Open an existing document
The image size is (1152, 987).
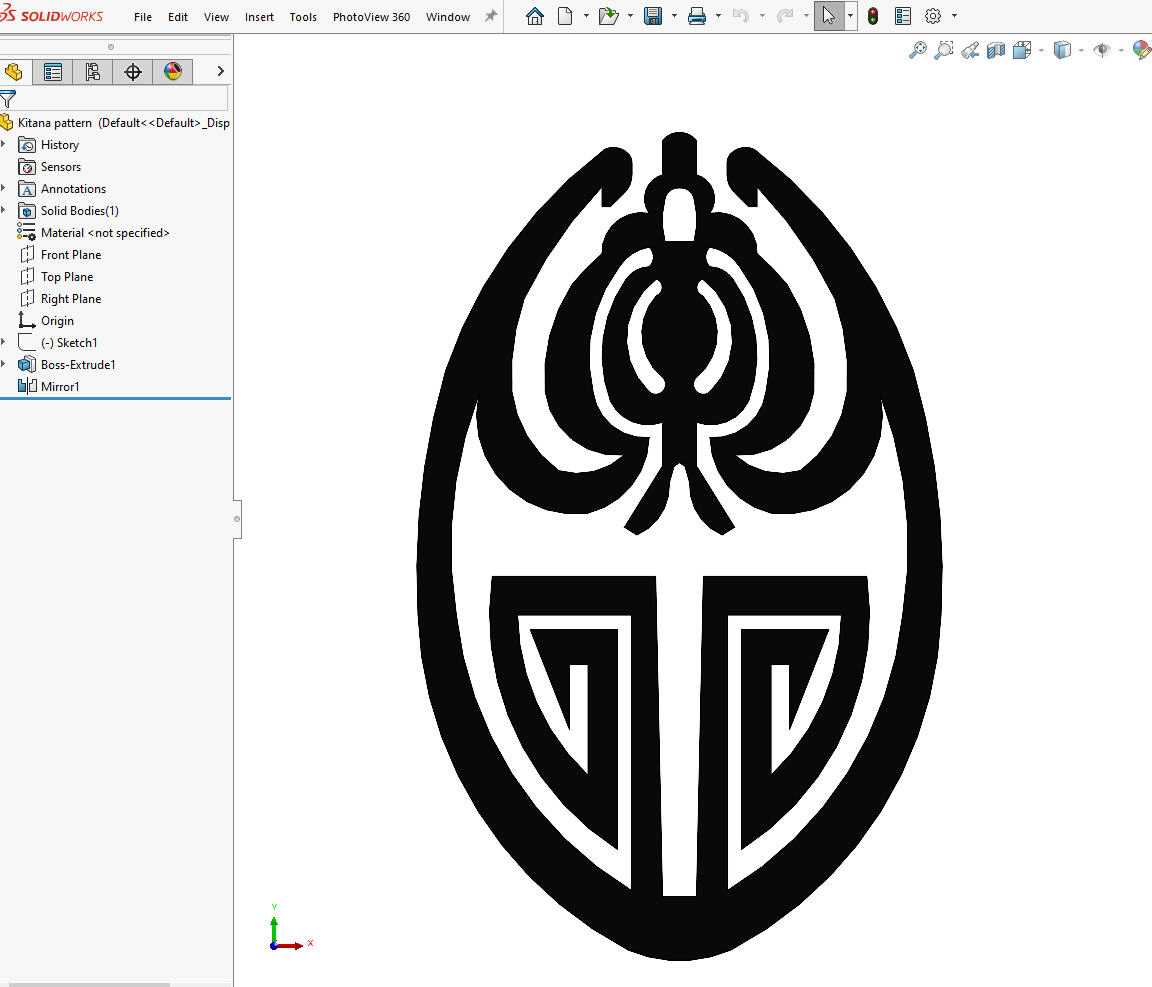click(x=608, y=16)
